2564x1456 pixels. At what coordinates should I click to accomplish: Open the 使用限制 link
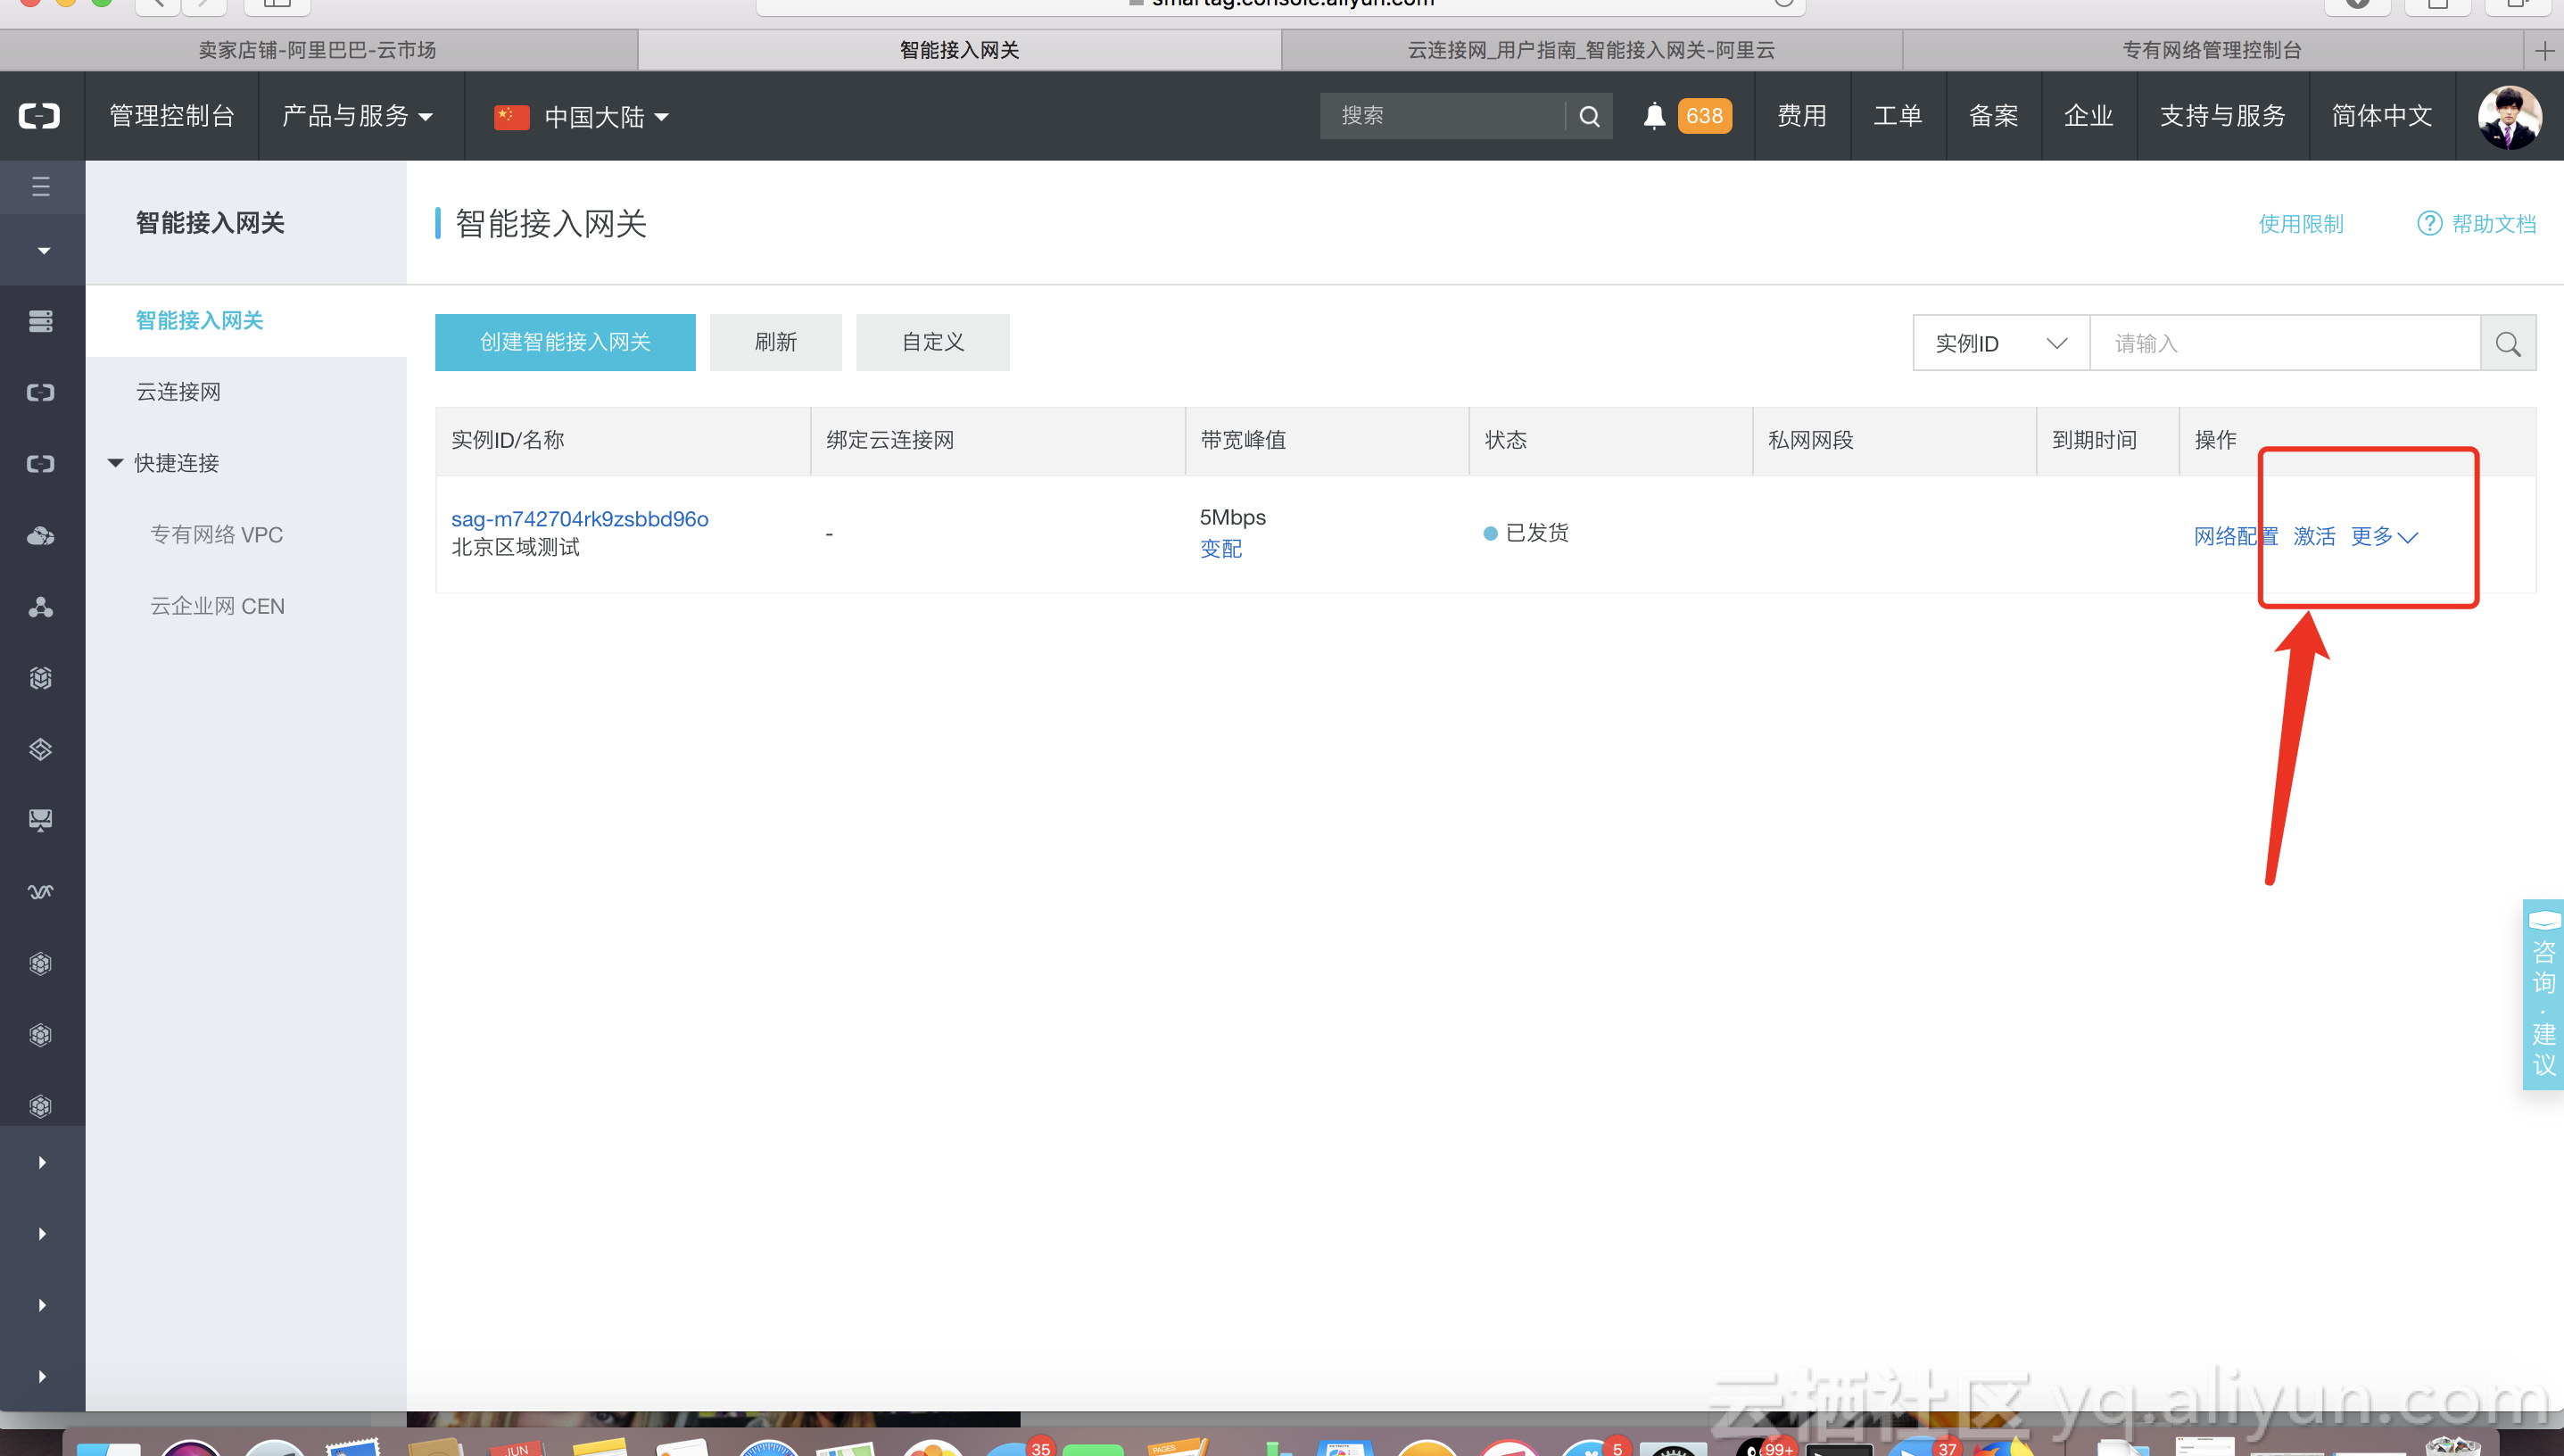pyautogui.click(x=2301, y=223)
